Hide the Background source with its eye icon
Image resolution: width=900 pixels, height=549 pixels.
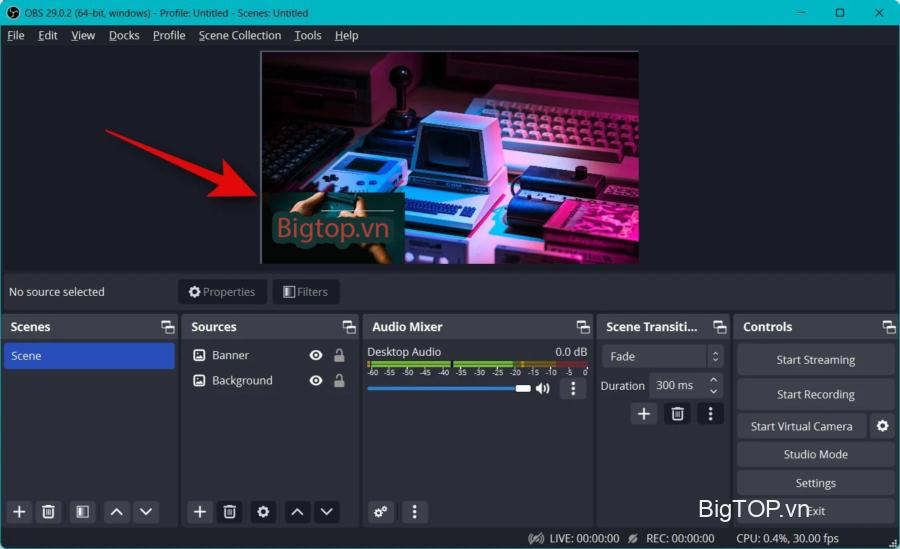[x=316, y=380]
